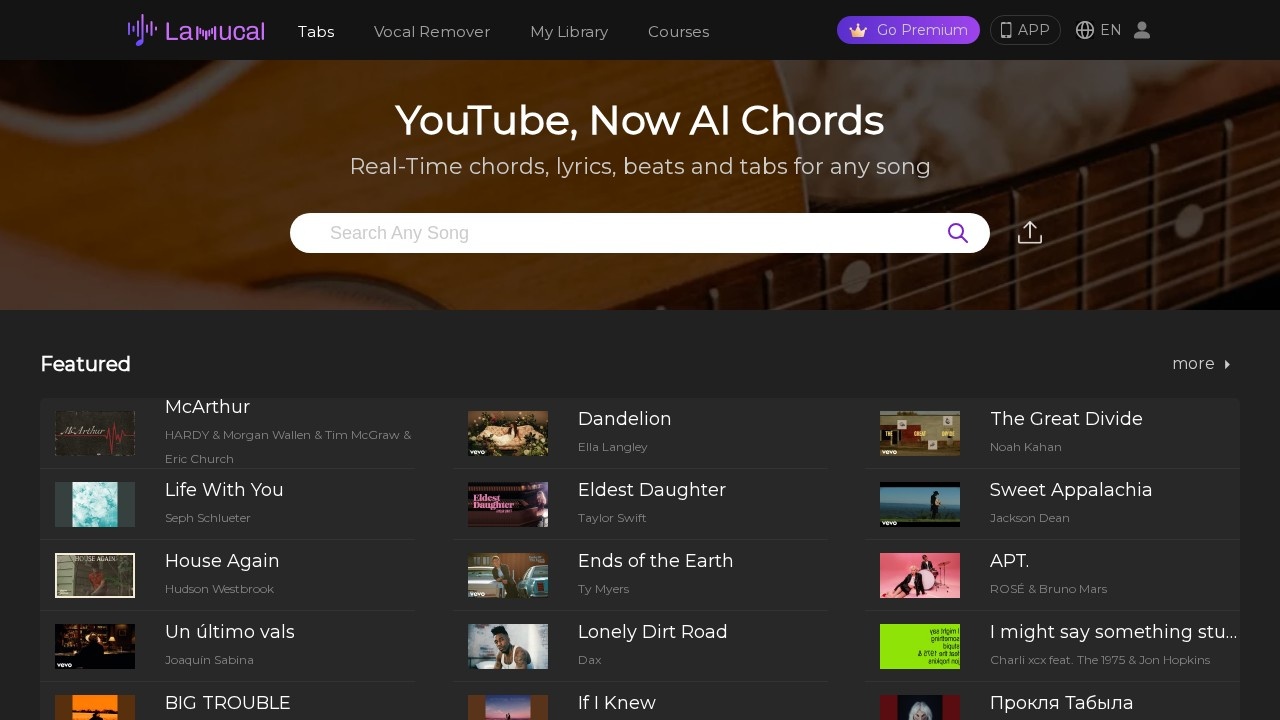The height and width of the screenshot is (720, 1280).
Task: Open the Courses page
Action: point(678,32)
